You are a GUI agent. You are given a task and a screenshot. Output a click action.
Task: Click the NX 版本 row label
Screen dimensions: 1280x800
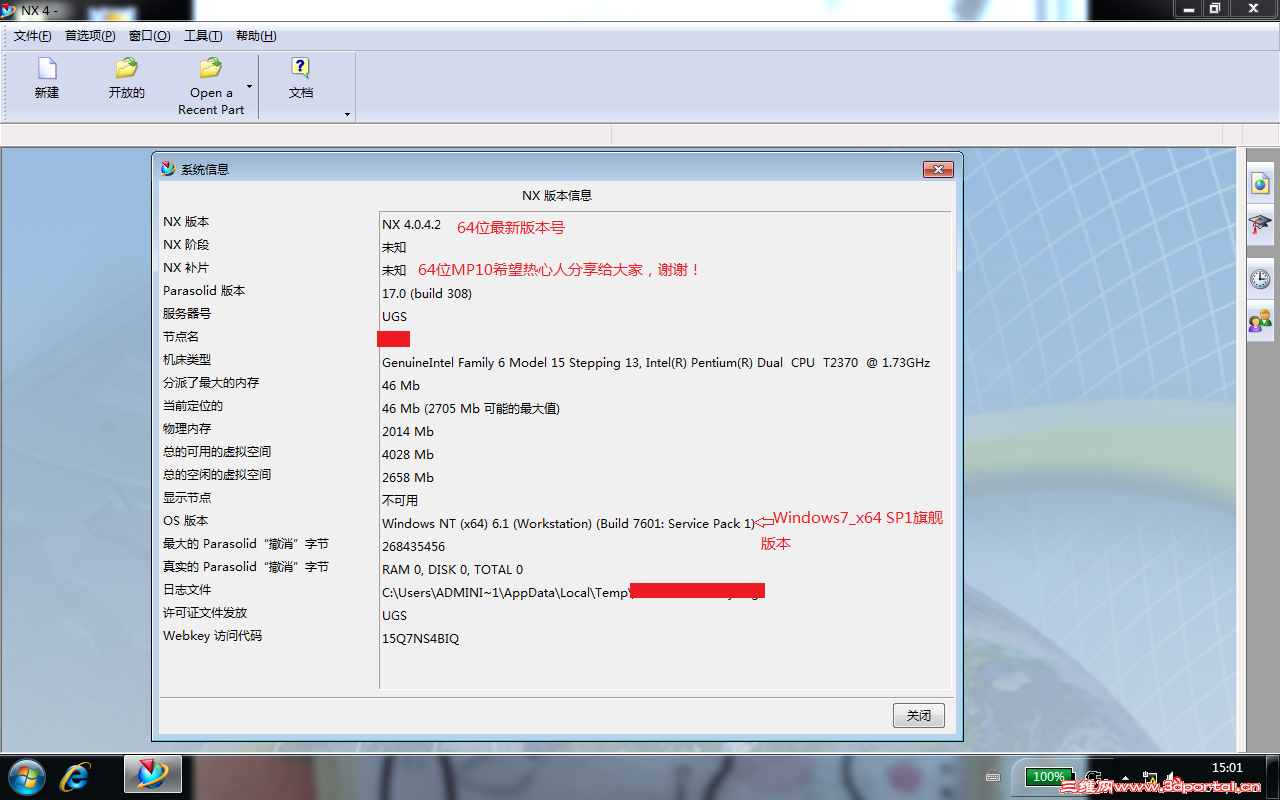(187, 222)
